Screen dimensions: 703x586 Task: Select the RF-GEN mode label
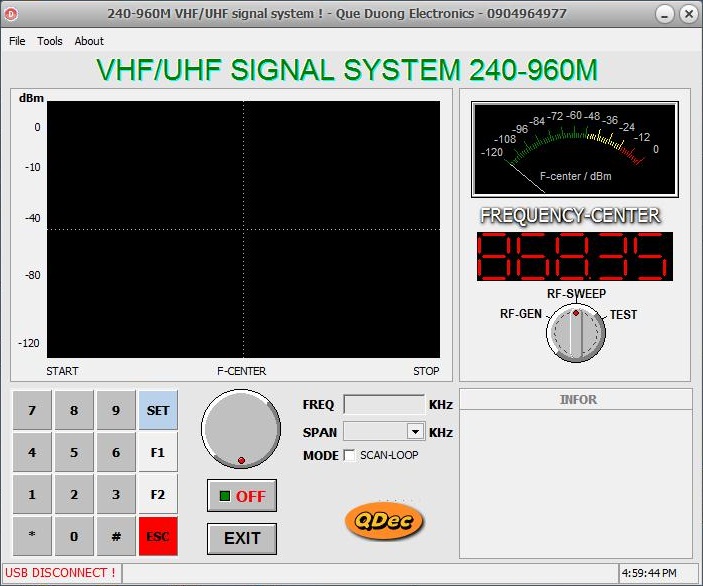click(x=521, y=314)
